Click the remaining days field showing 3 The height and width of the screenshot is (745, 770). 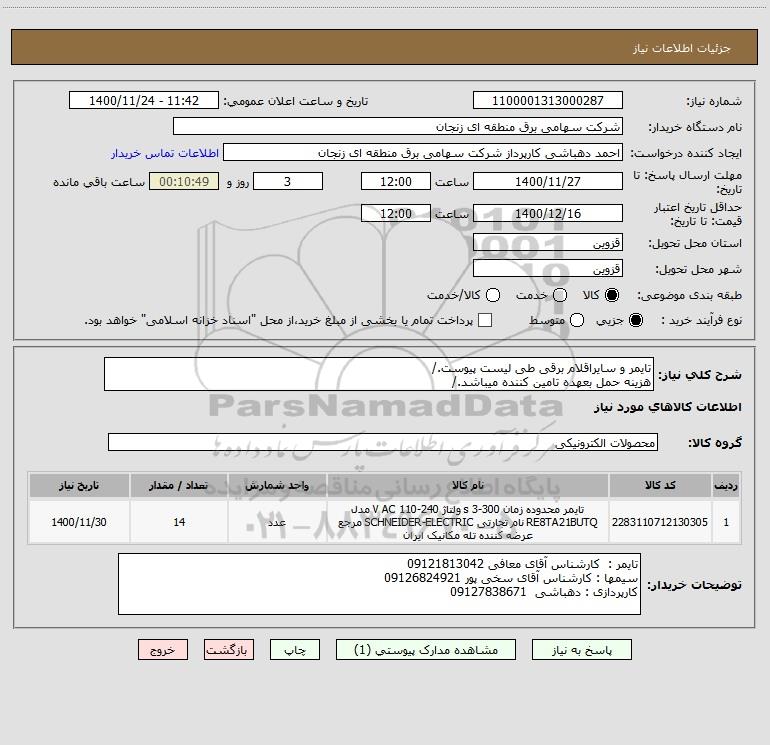point(288,181)
